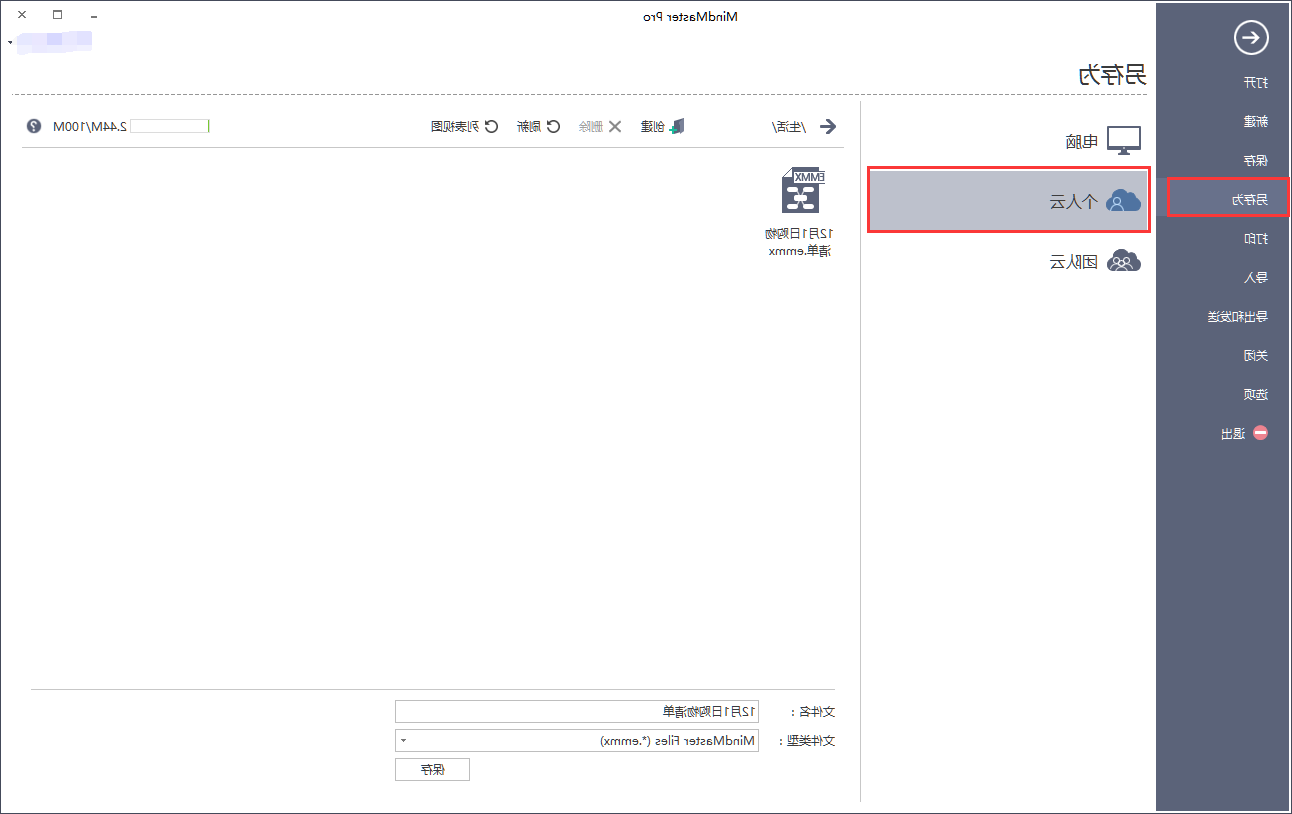This screenshot has height=814, width=1292.
Task: Click the 保存 button below the file type
Action: click(432, 769)
